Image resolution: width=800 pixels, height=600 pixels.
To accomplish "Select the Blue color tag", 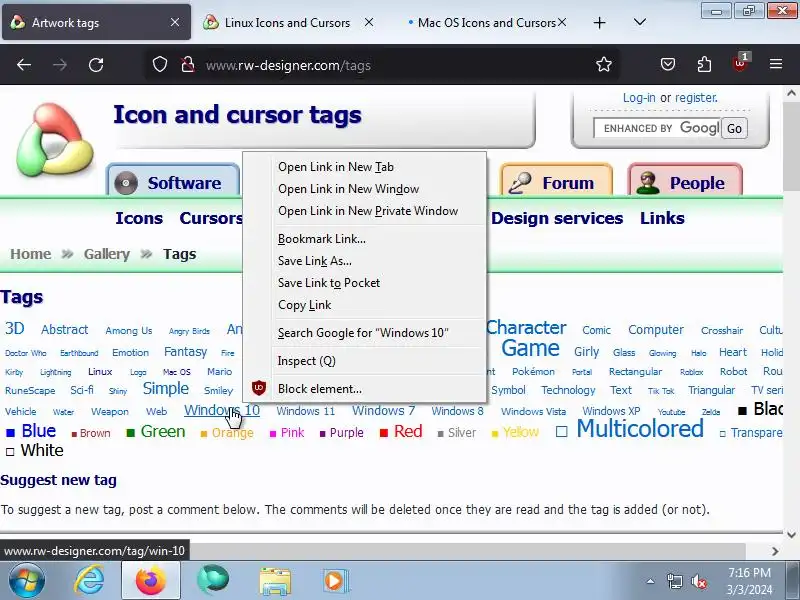I will (x=38, y=431).
